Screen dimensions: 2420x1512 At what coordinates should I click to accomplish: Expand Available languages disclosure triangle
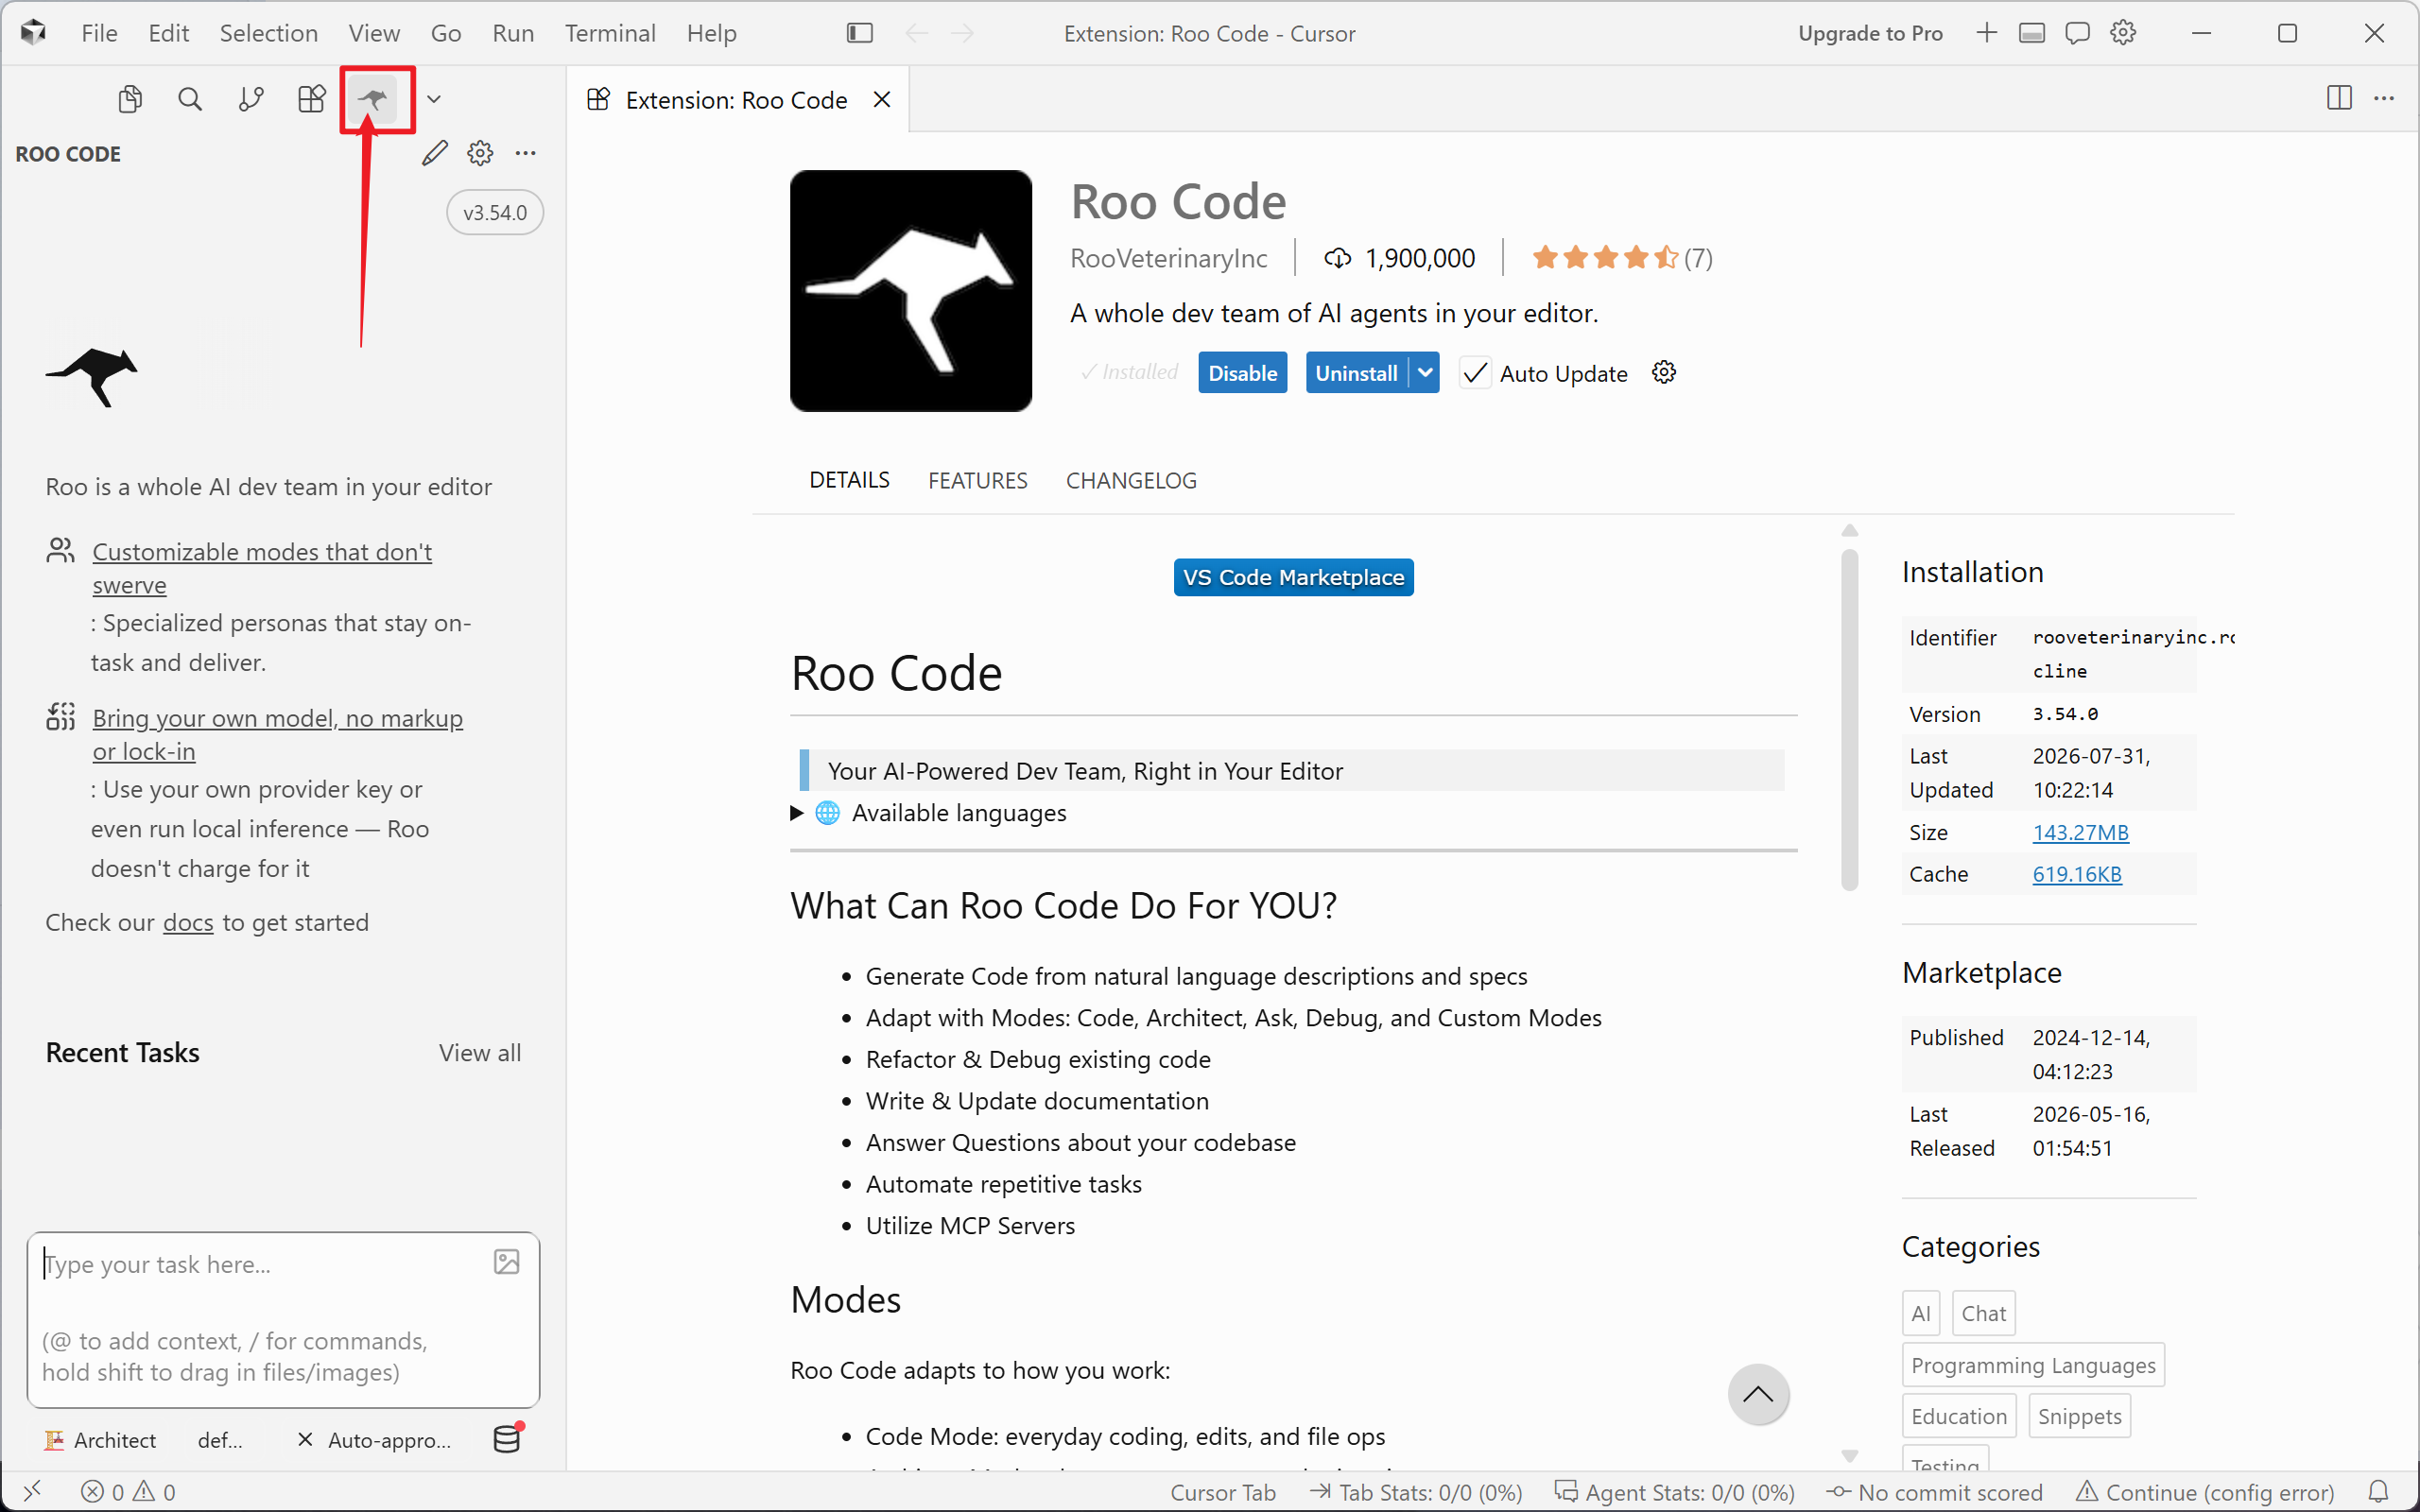(x=797, y=813)
